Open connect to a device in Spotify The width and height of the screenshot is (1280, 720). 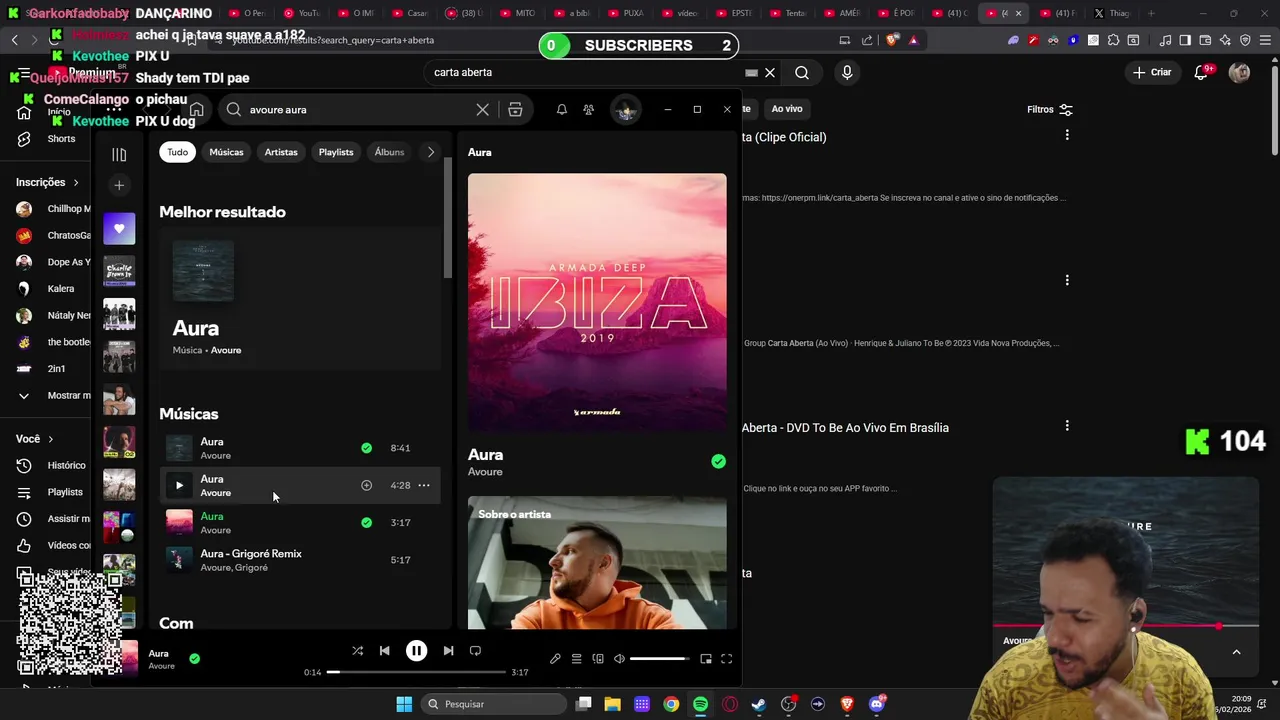pyautogui.click(x=598, y=659)
